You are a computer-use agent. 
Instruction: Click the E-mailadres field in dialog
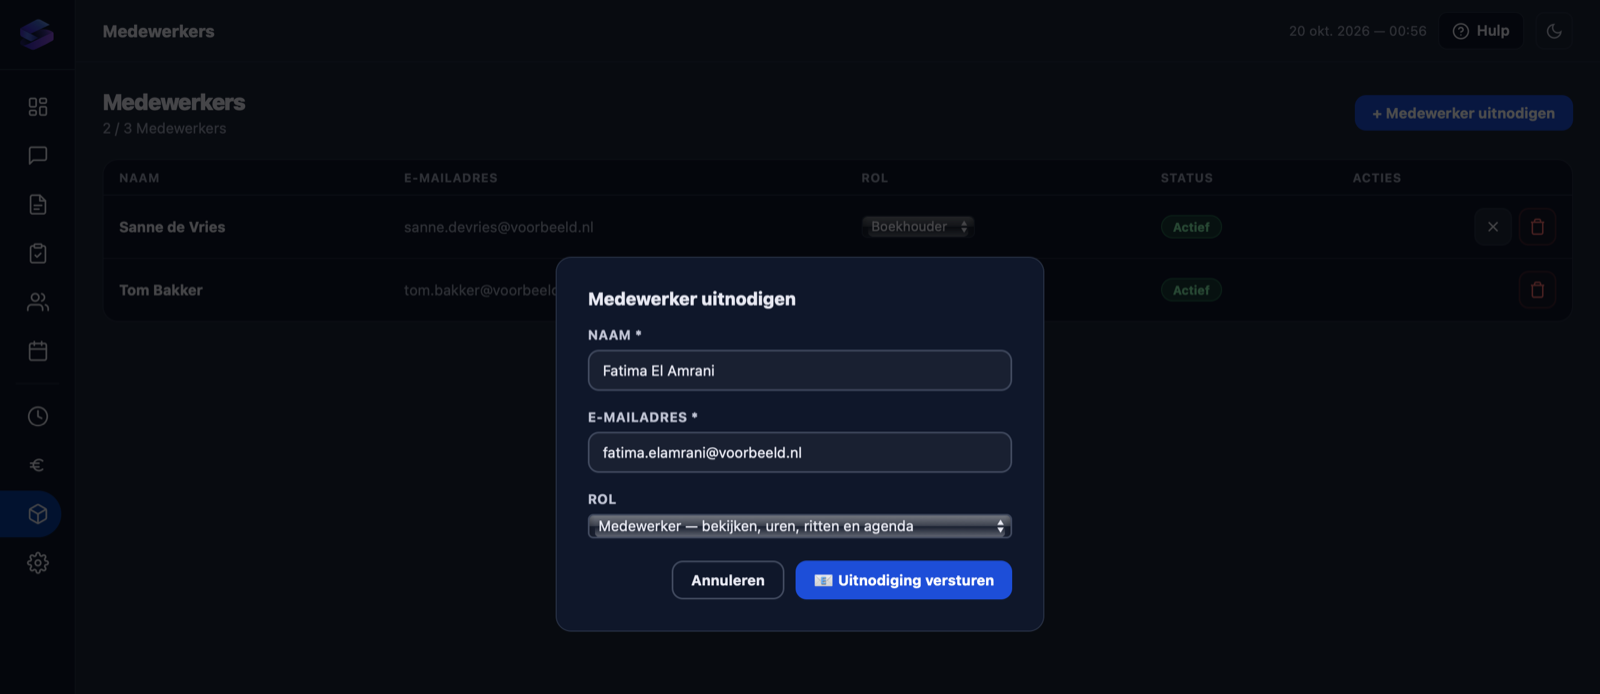800,452
